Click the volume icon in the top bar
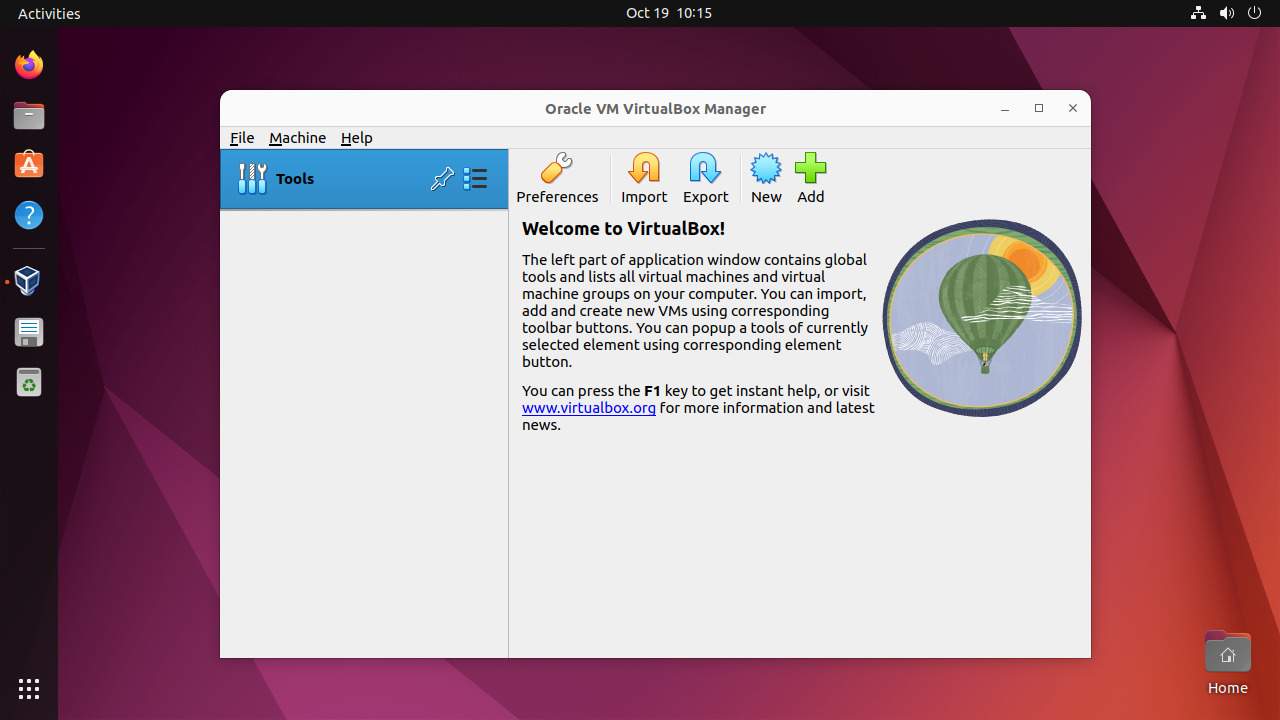 [x=1226, y=13]
